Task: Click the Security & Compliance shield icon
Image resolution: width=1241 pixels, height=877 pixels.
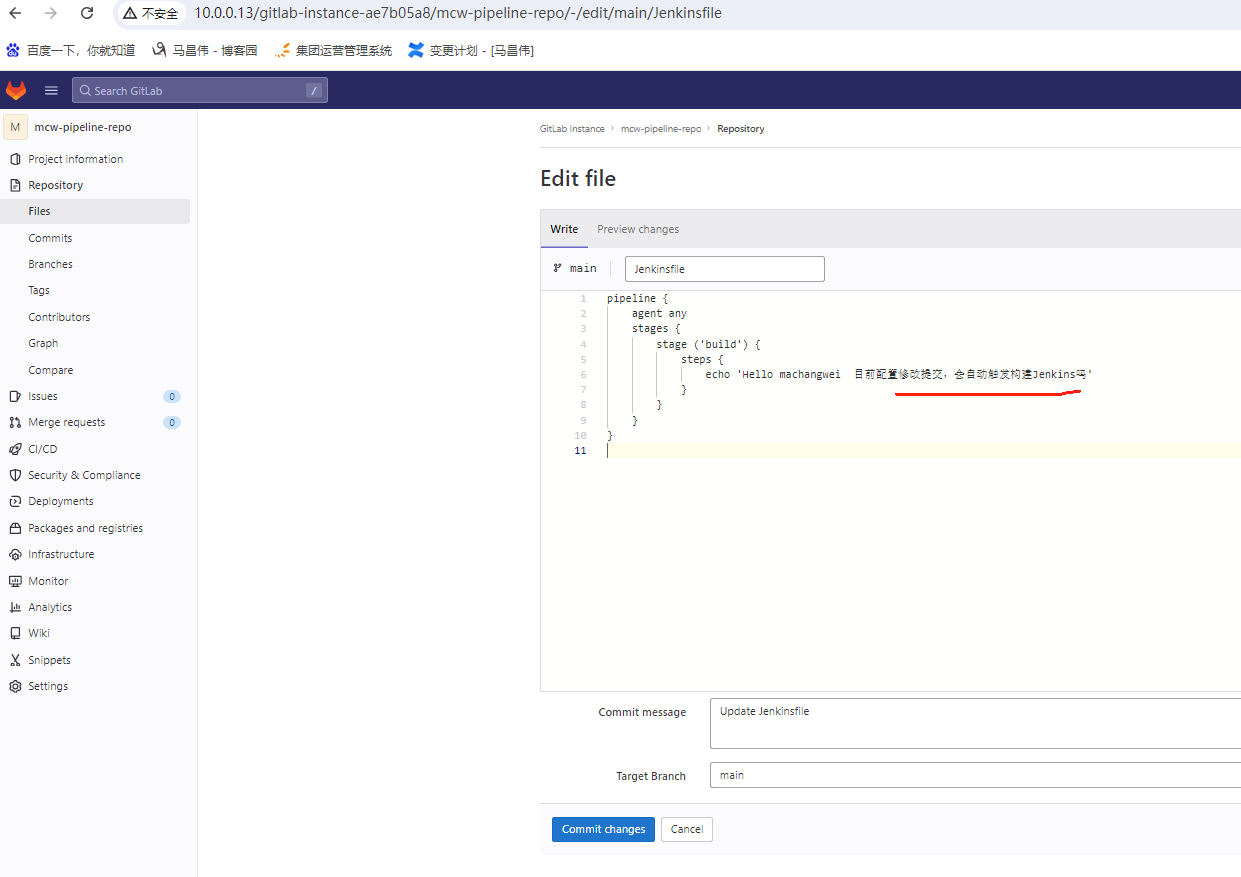Action: [x=15, y=475]
